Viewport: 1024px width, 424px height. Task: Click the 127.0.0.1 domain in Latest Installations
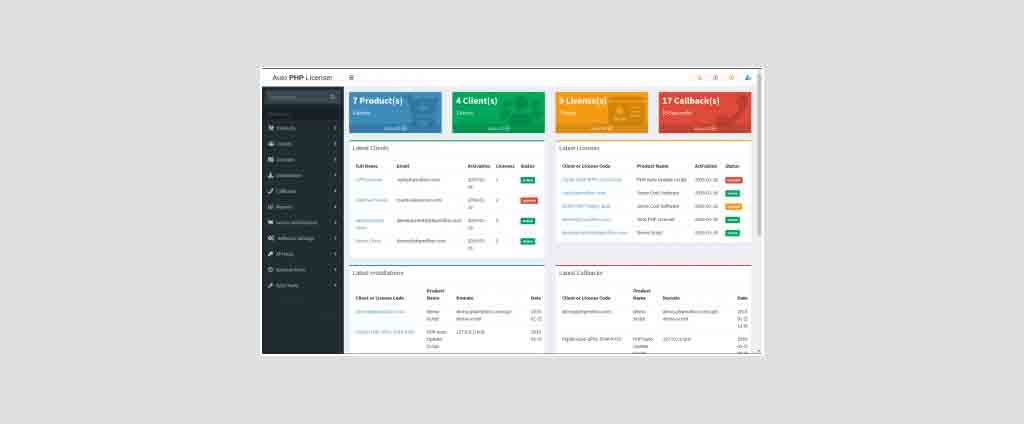click(470, 332)
